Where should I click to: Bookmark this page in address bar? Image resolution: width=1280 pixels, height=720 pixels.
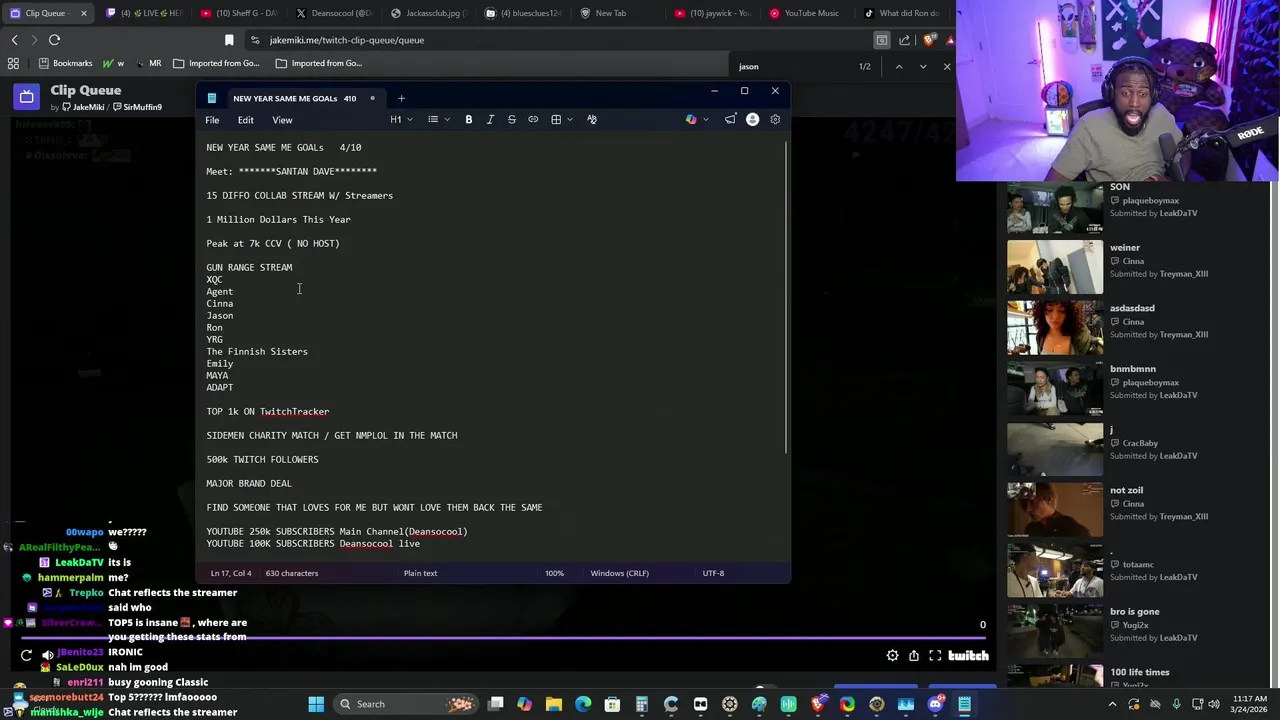click(229, 40)
